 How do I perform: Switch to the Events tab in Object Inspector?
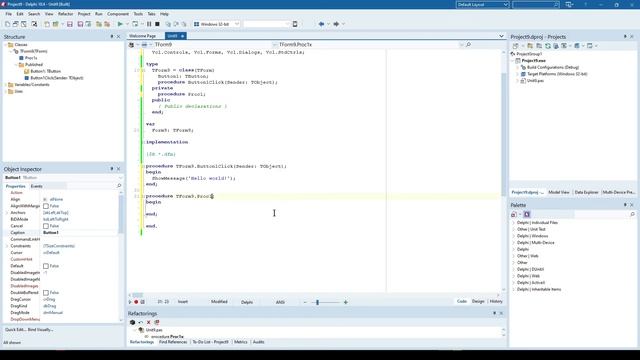click(36, 186)
